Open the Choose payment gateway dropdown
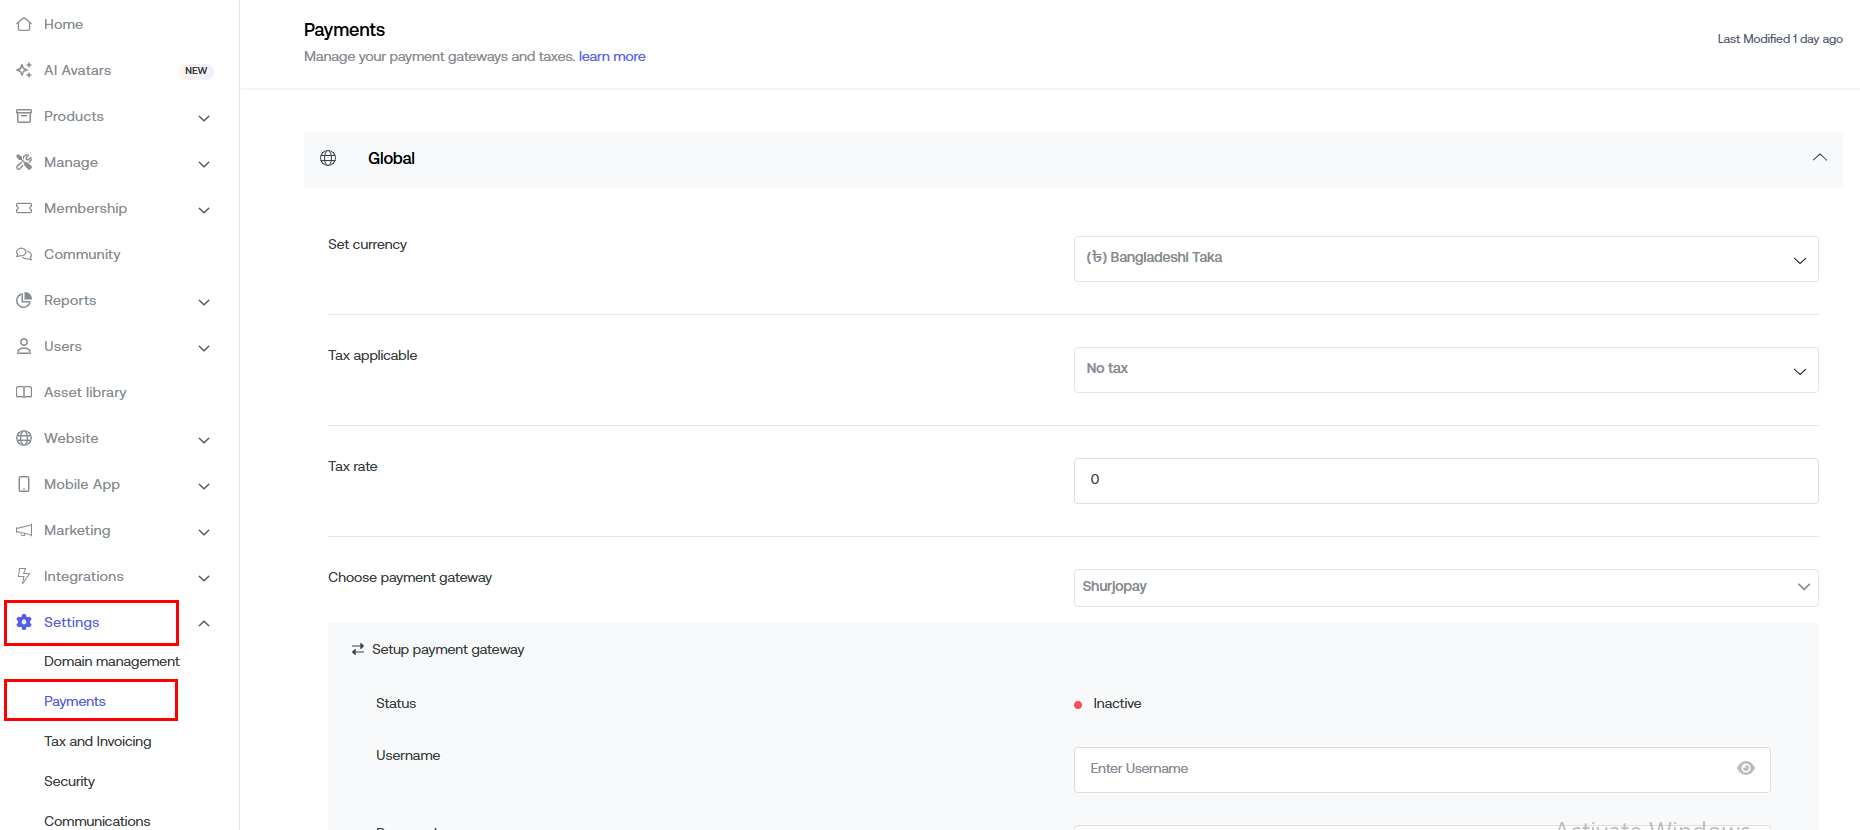The image size is (1860, 830). tap(1445, 587)
